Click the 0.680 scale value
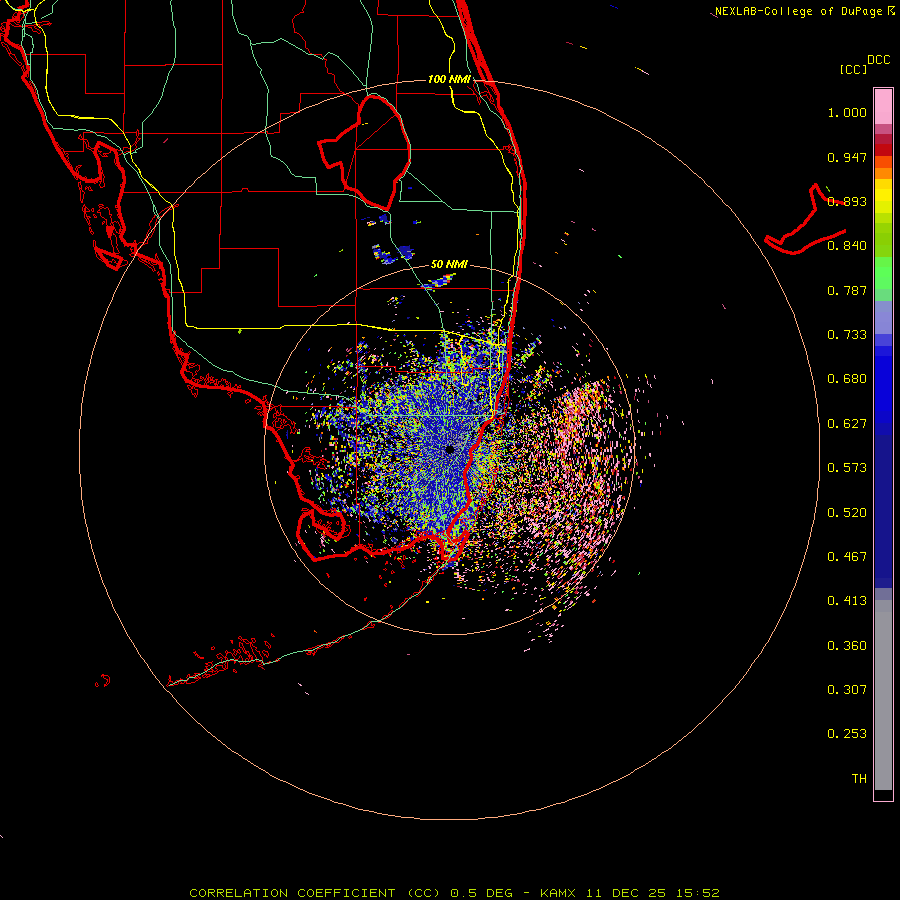900x900 pixels. [847, 379]
